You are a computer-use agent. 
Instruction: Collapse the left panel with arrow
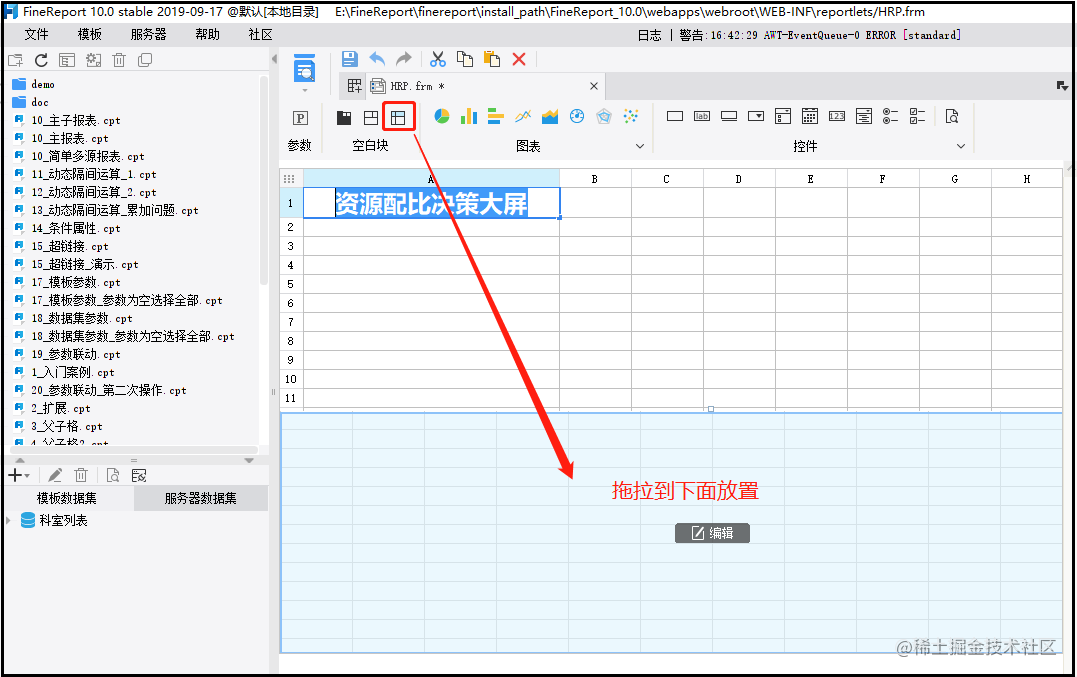[x=274, y=59]
